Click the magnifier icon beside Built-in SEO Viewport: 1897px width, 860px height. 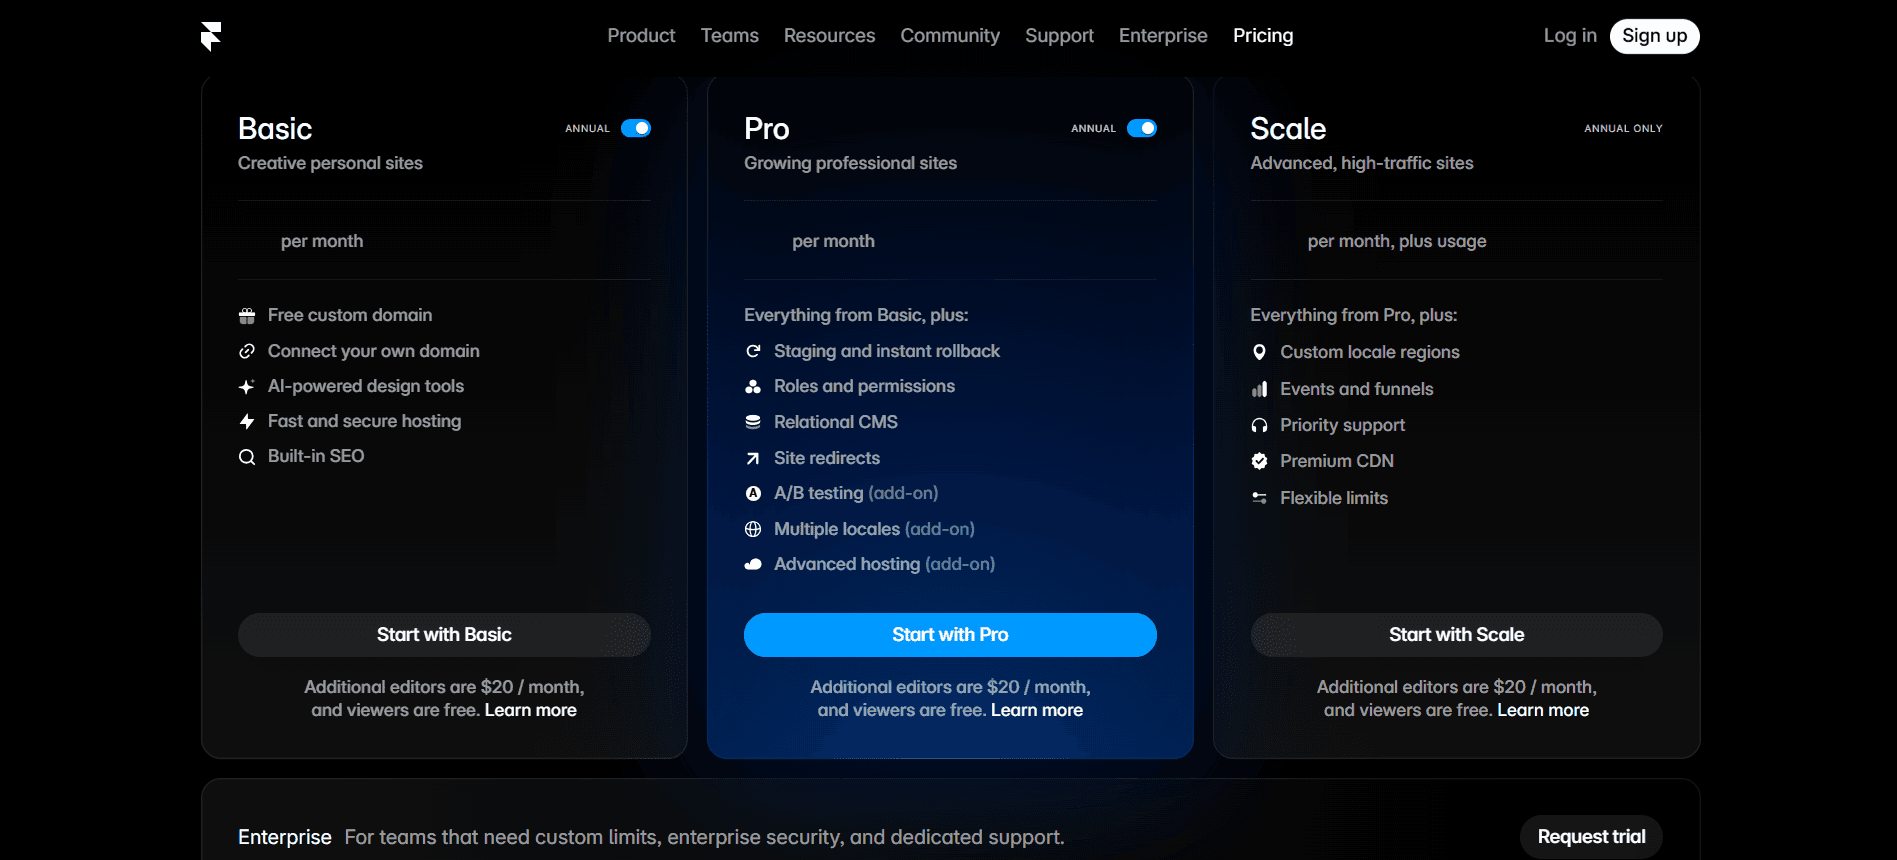tap(247, 457)
